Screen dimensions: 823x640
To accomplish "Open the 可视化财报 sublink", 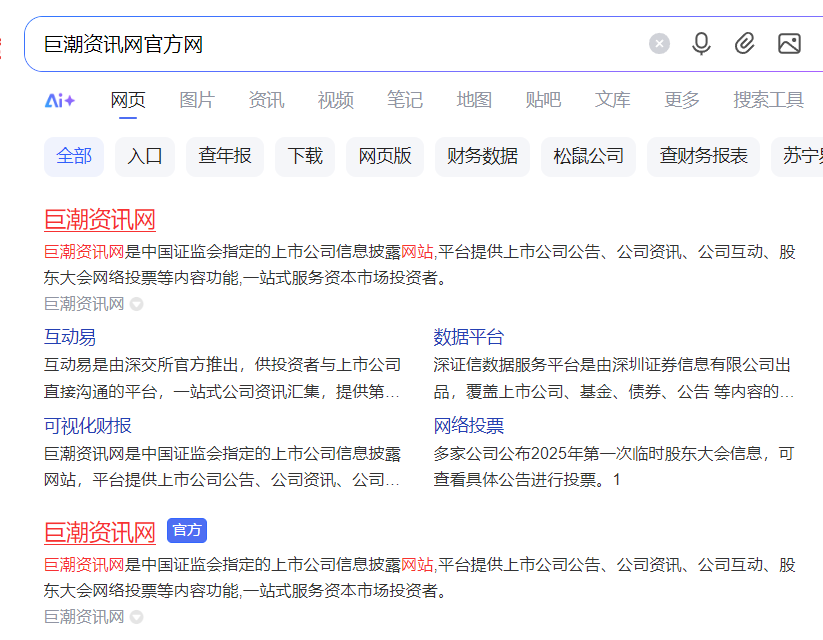I will click(x=88, y=426).
